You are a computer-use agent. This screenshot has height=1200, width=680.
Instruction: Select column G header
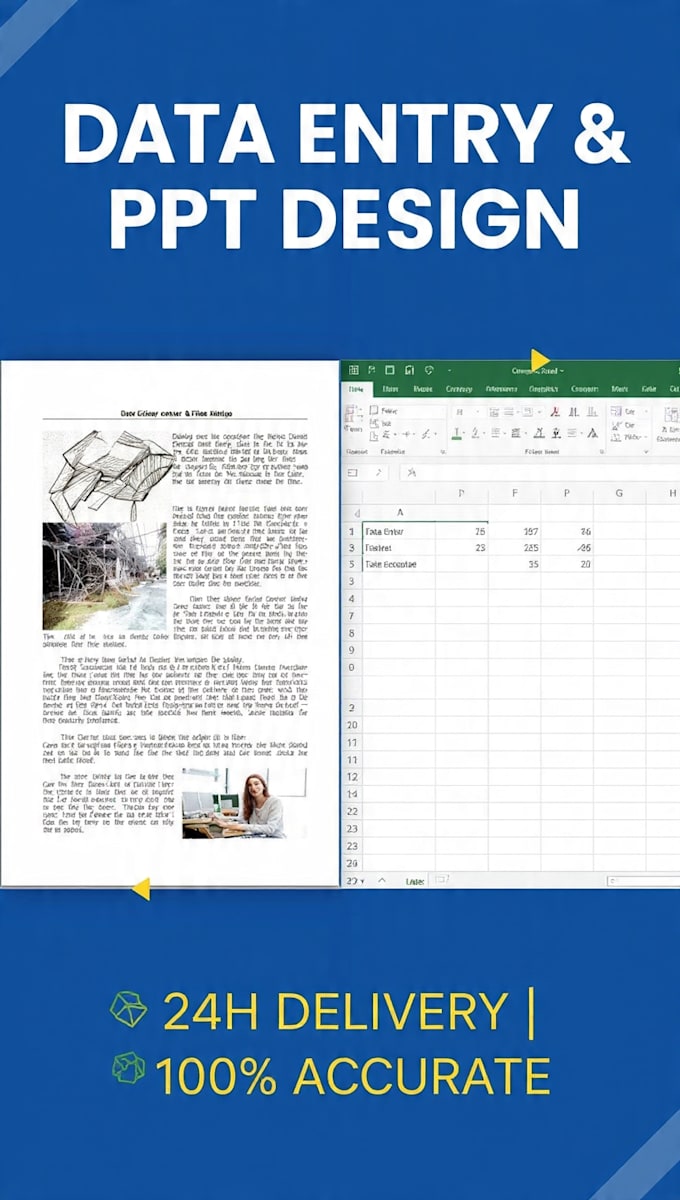point(619,493)
